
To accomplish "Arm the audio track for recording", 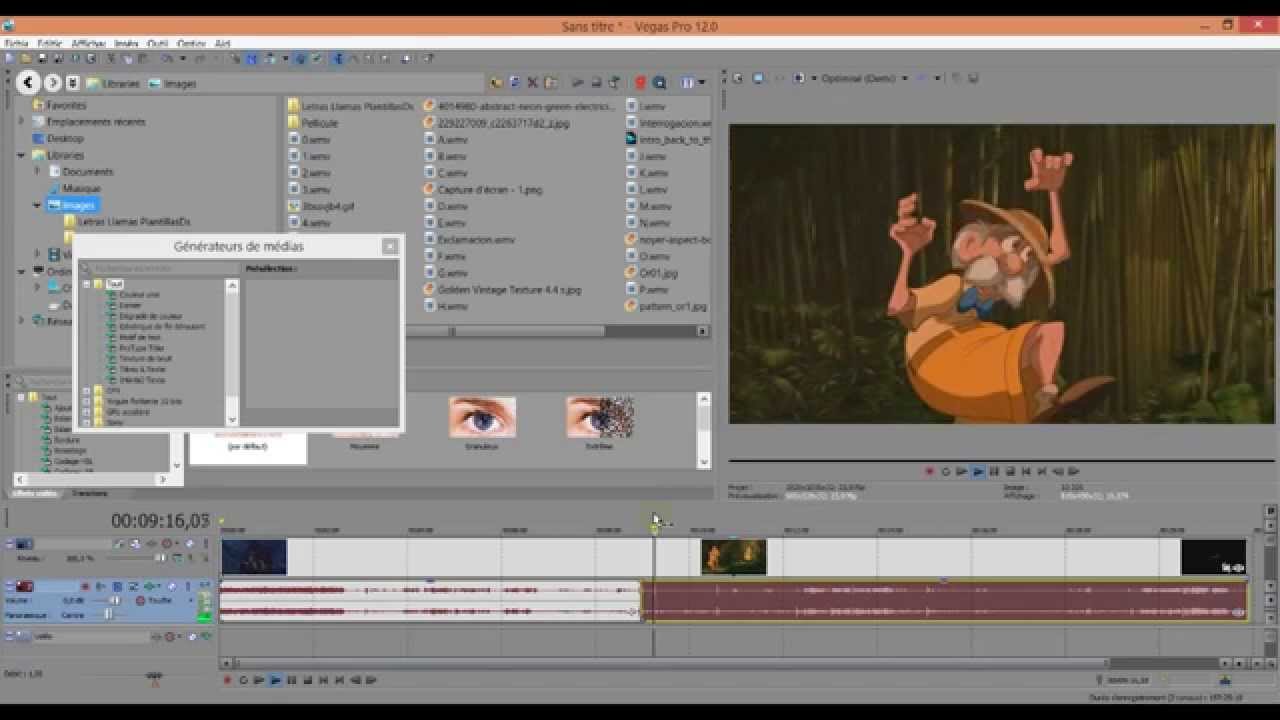I will 85,586.
